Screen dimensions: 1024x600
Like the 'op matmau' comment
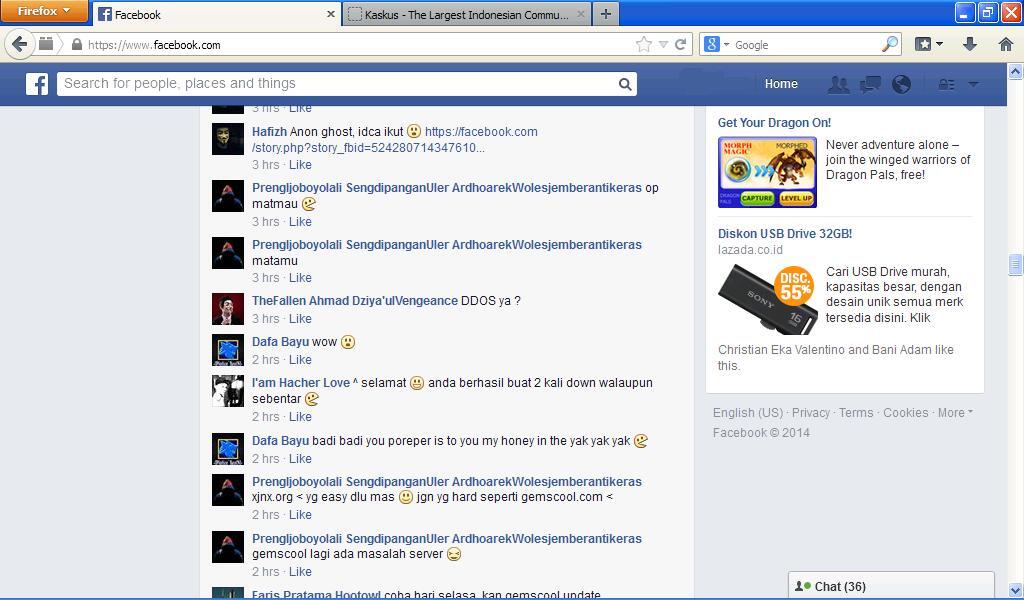[x=300, y=221]
